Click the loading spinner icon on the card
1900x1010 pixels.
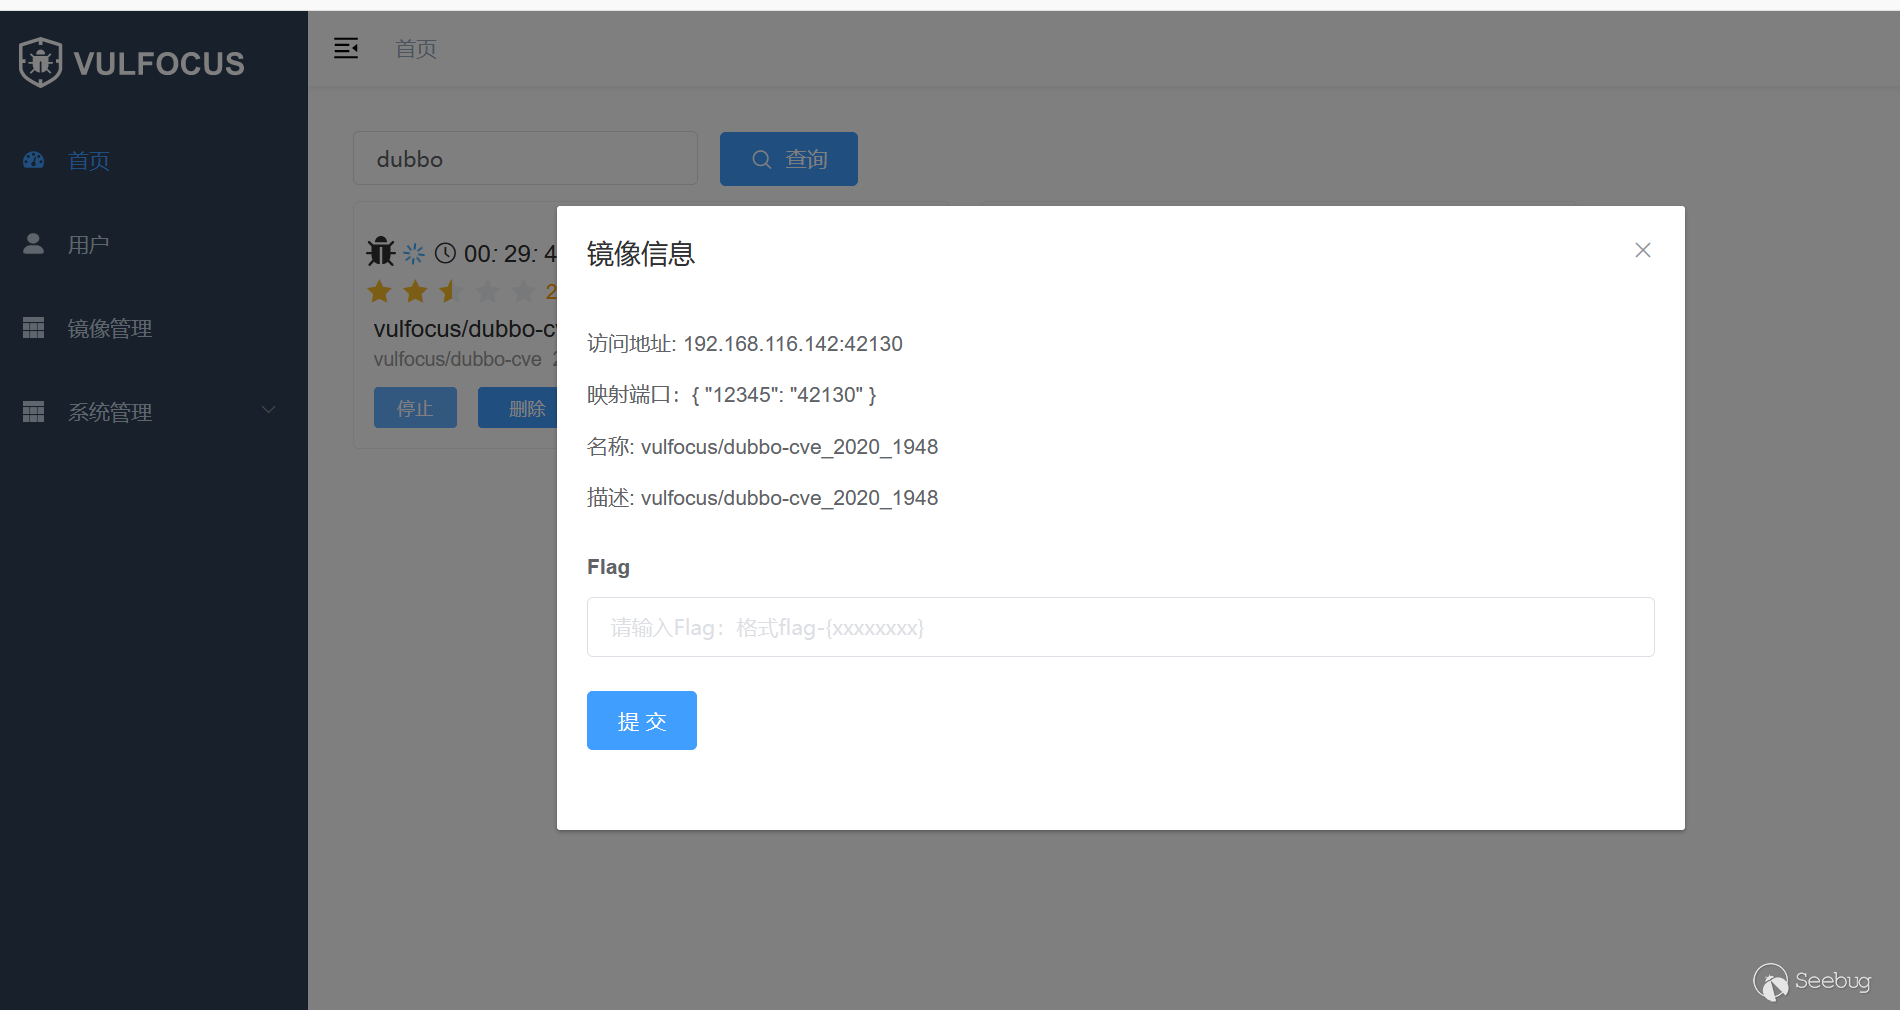[x=414, y=254]
